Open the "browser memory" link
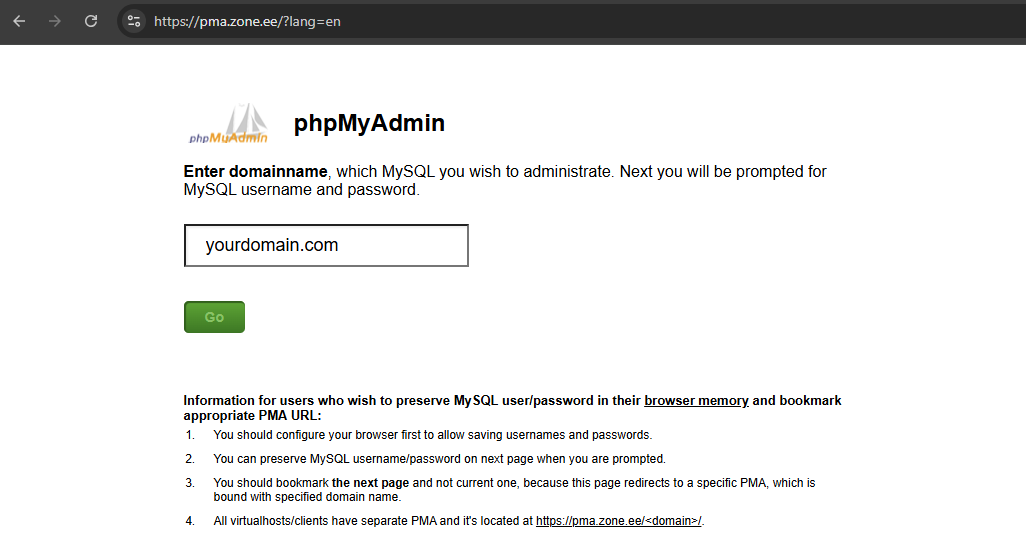Image resolution: width=1026 pixels, height=555 pixels. [696, 401]
